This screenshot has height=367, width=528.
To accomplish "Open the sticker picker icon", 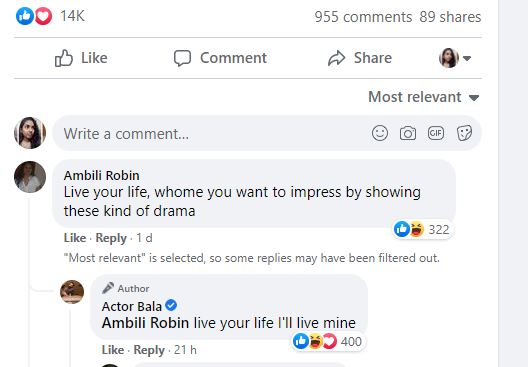I will pos(464,133).
